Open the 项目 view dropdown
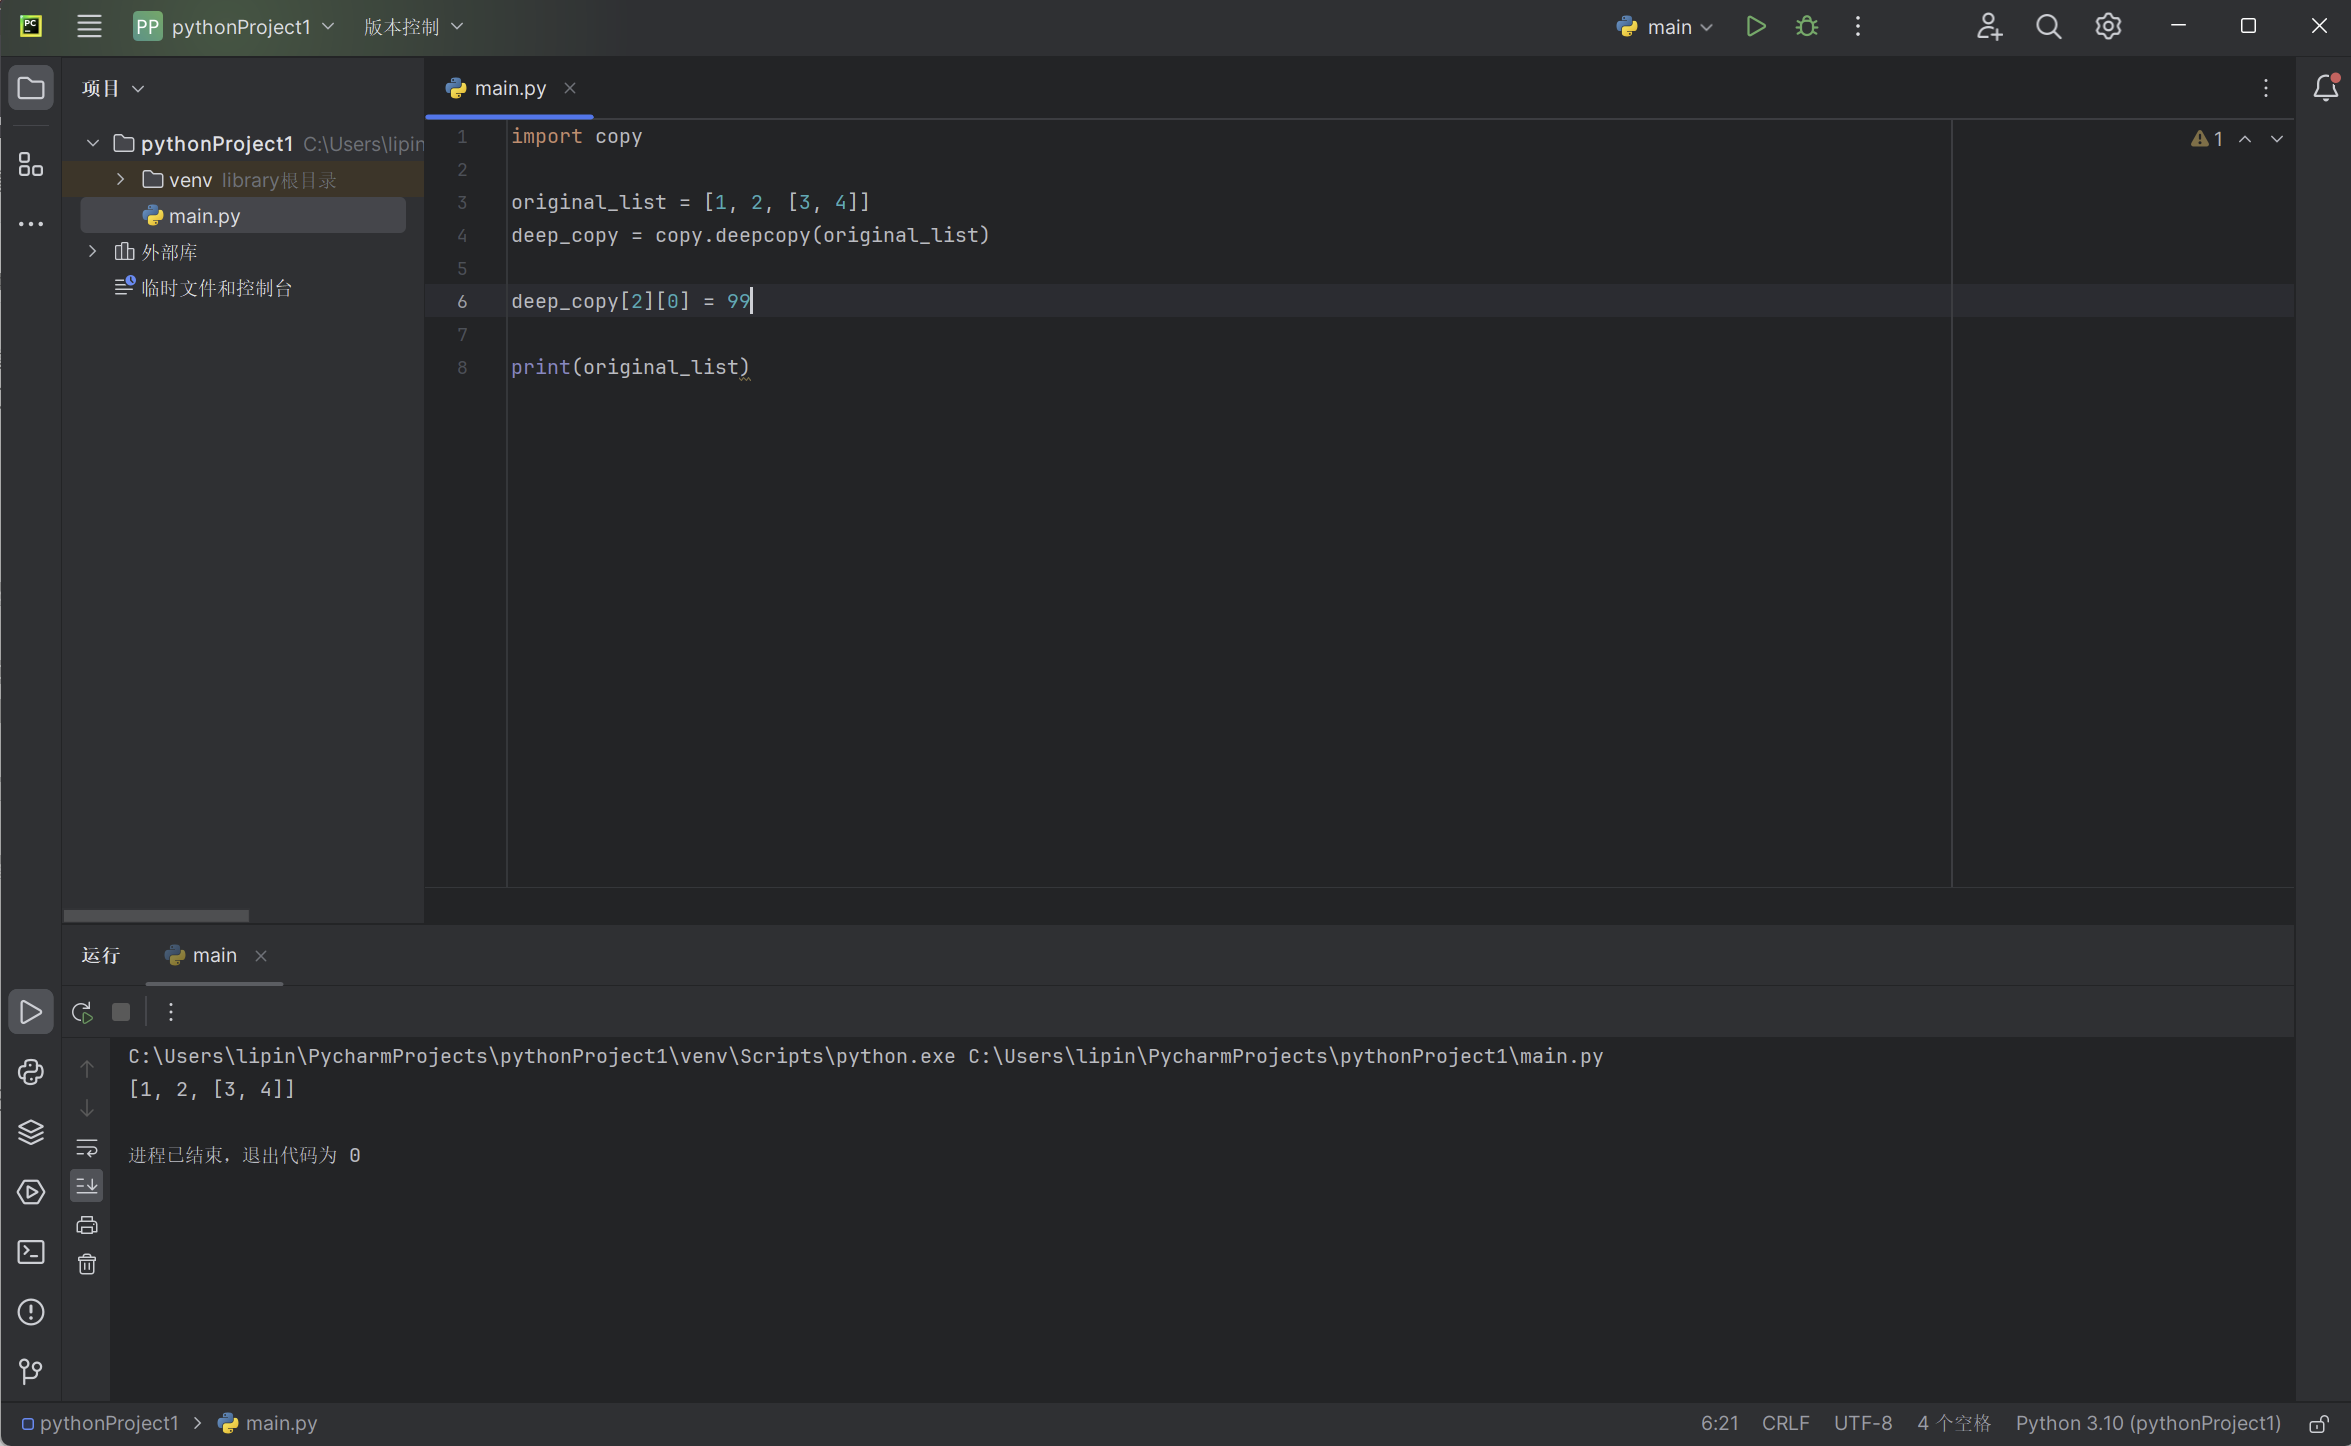This screenshot has width=2351, height=1446. coord(113,89)
